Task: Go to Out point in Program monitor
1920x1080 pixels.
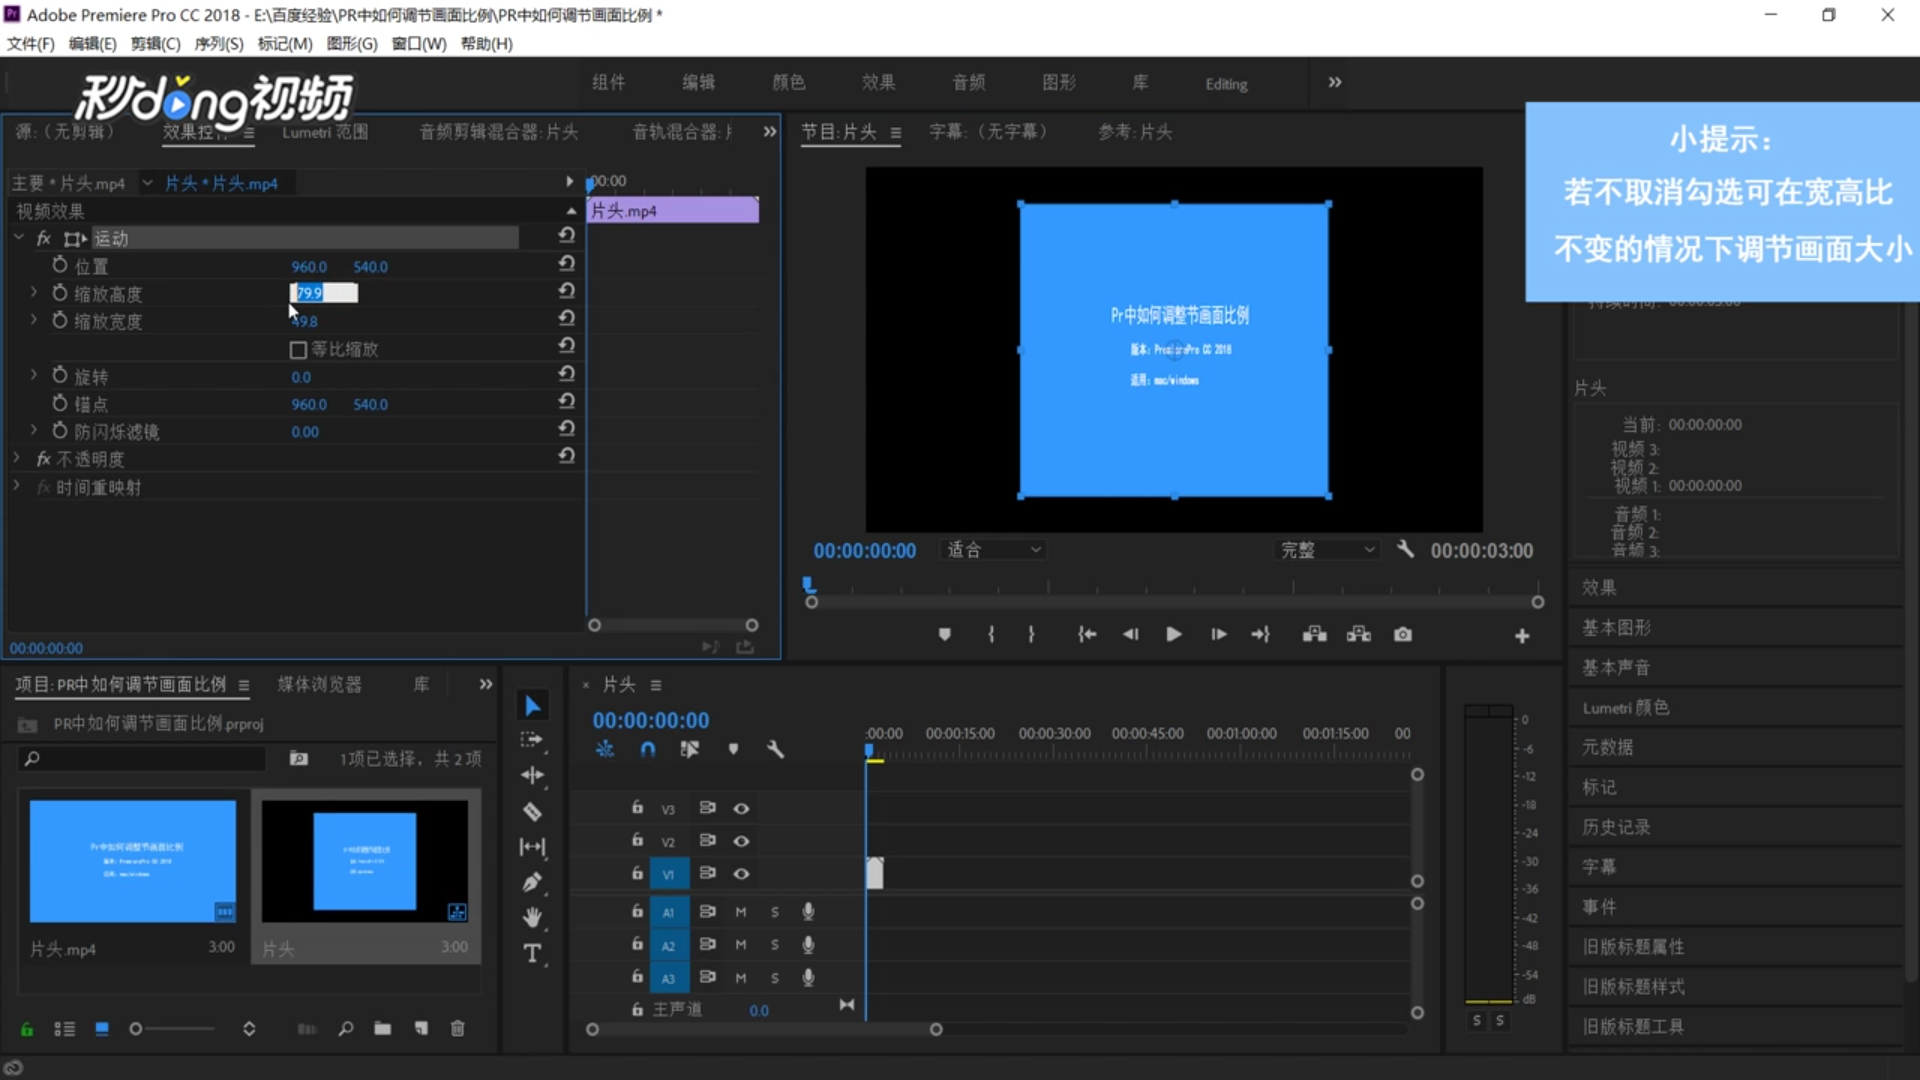Action: click(x=1260, y=635)
